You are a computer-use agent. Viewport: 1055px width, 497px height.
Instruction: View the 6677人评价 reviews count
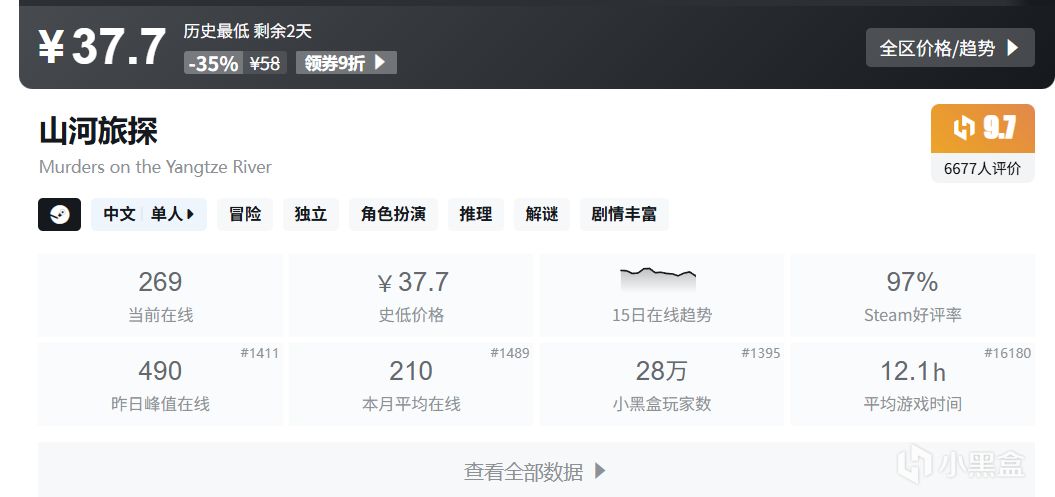(x=983, y=168)
